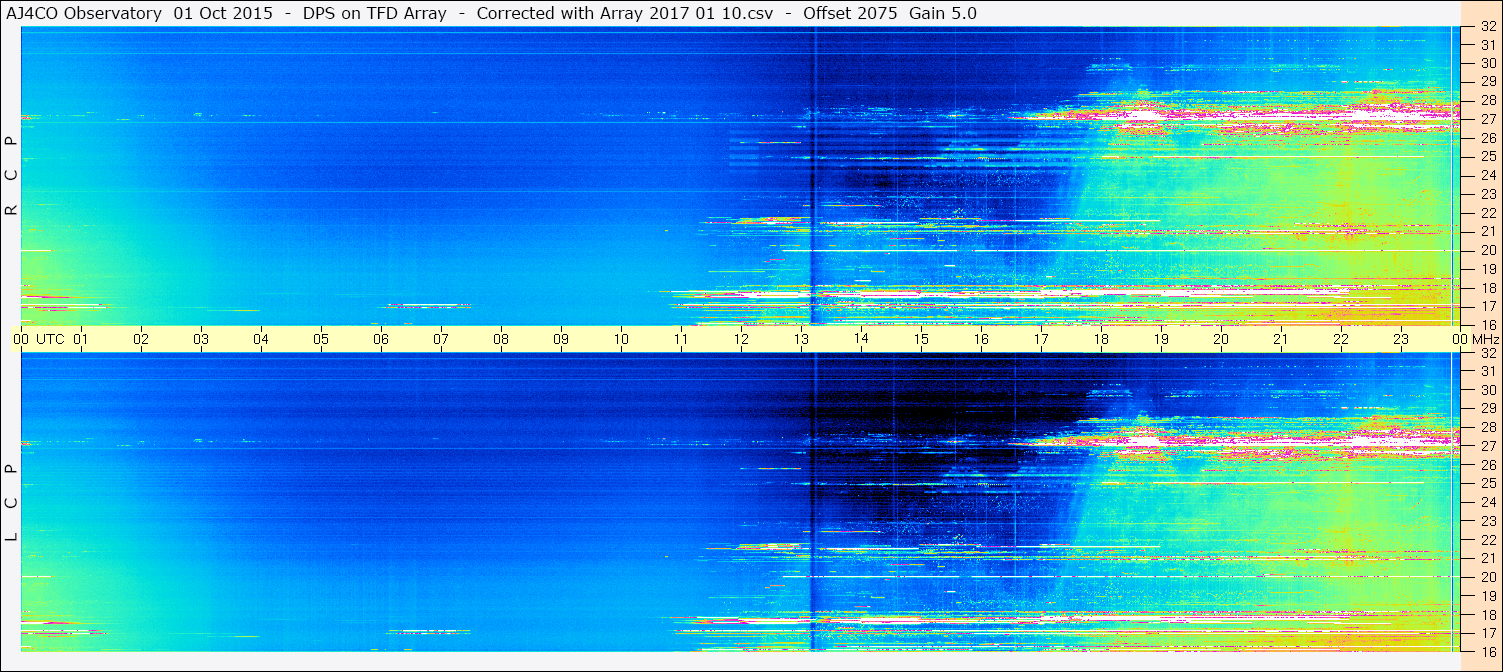Click the Offset 2075 value
The height and width of the screenshot is (672, 1503).
[851, 14]
